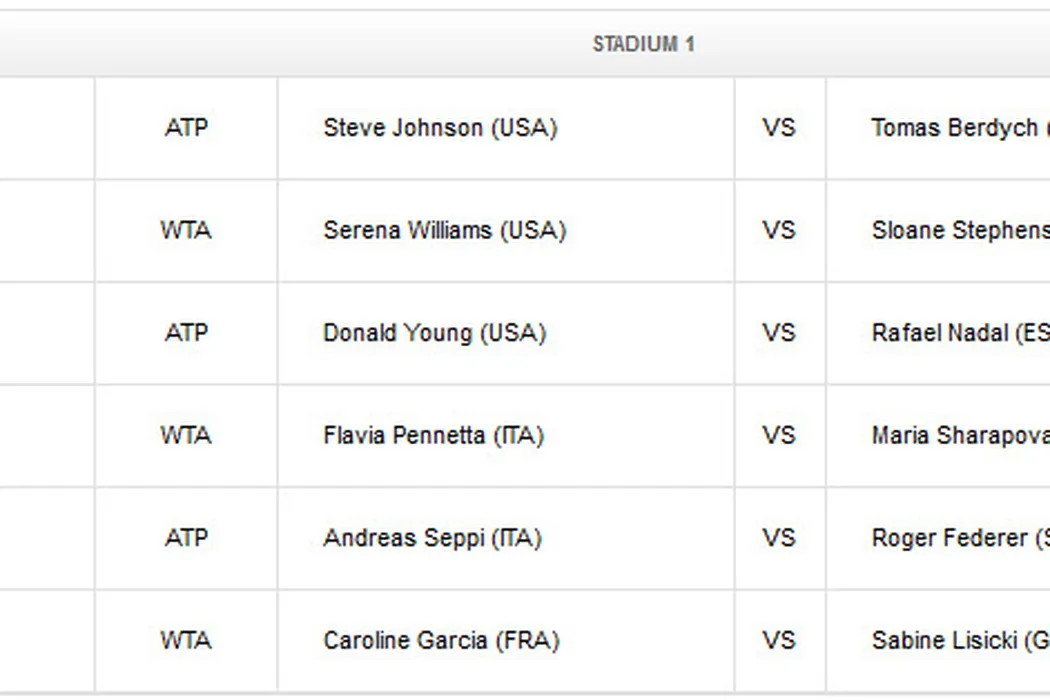Open Maria Sharapova opponent entry
The image size is (1050, 700).
(958, 435)
